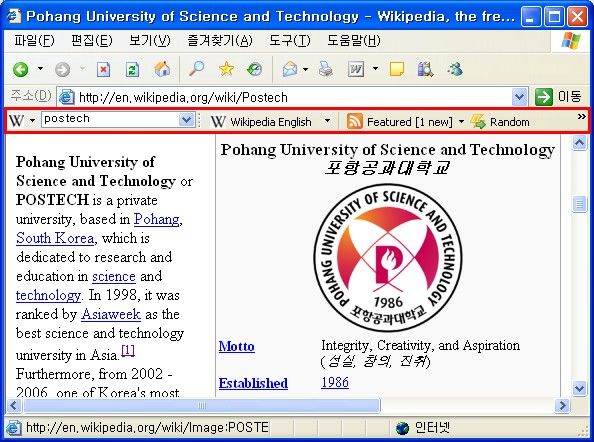The image size is (594, 442).
Task: Open the 편집(E) menu
Action: click(92, 40)
